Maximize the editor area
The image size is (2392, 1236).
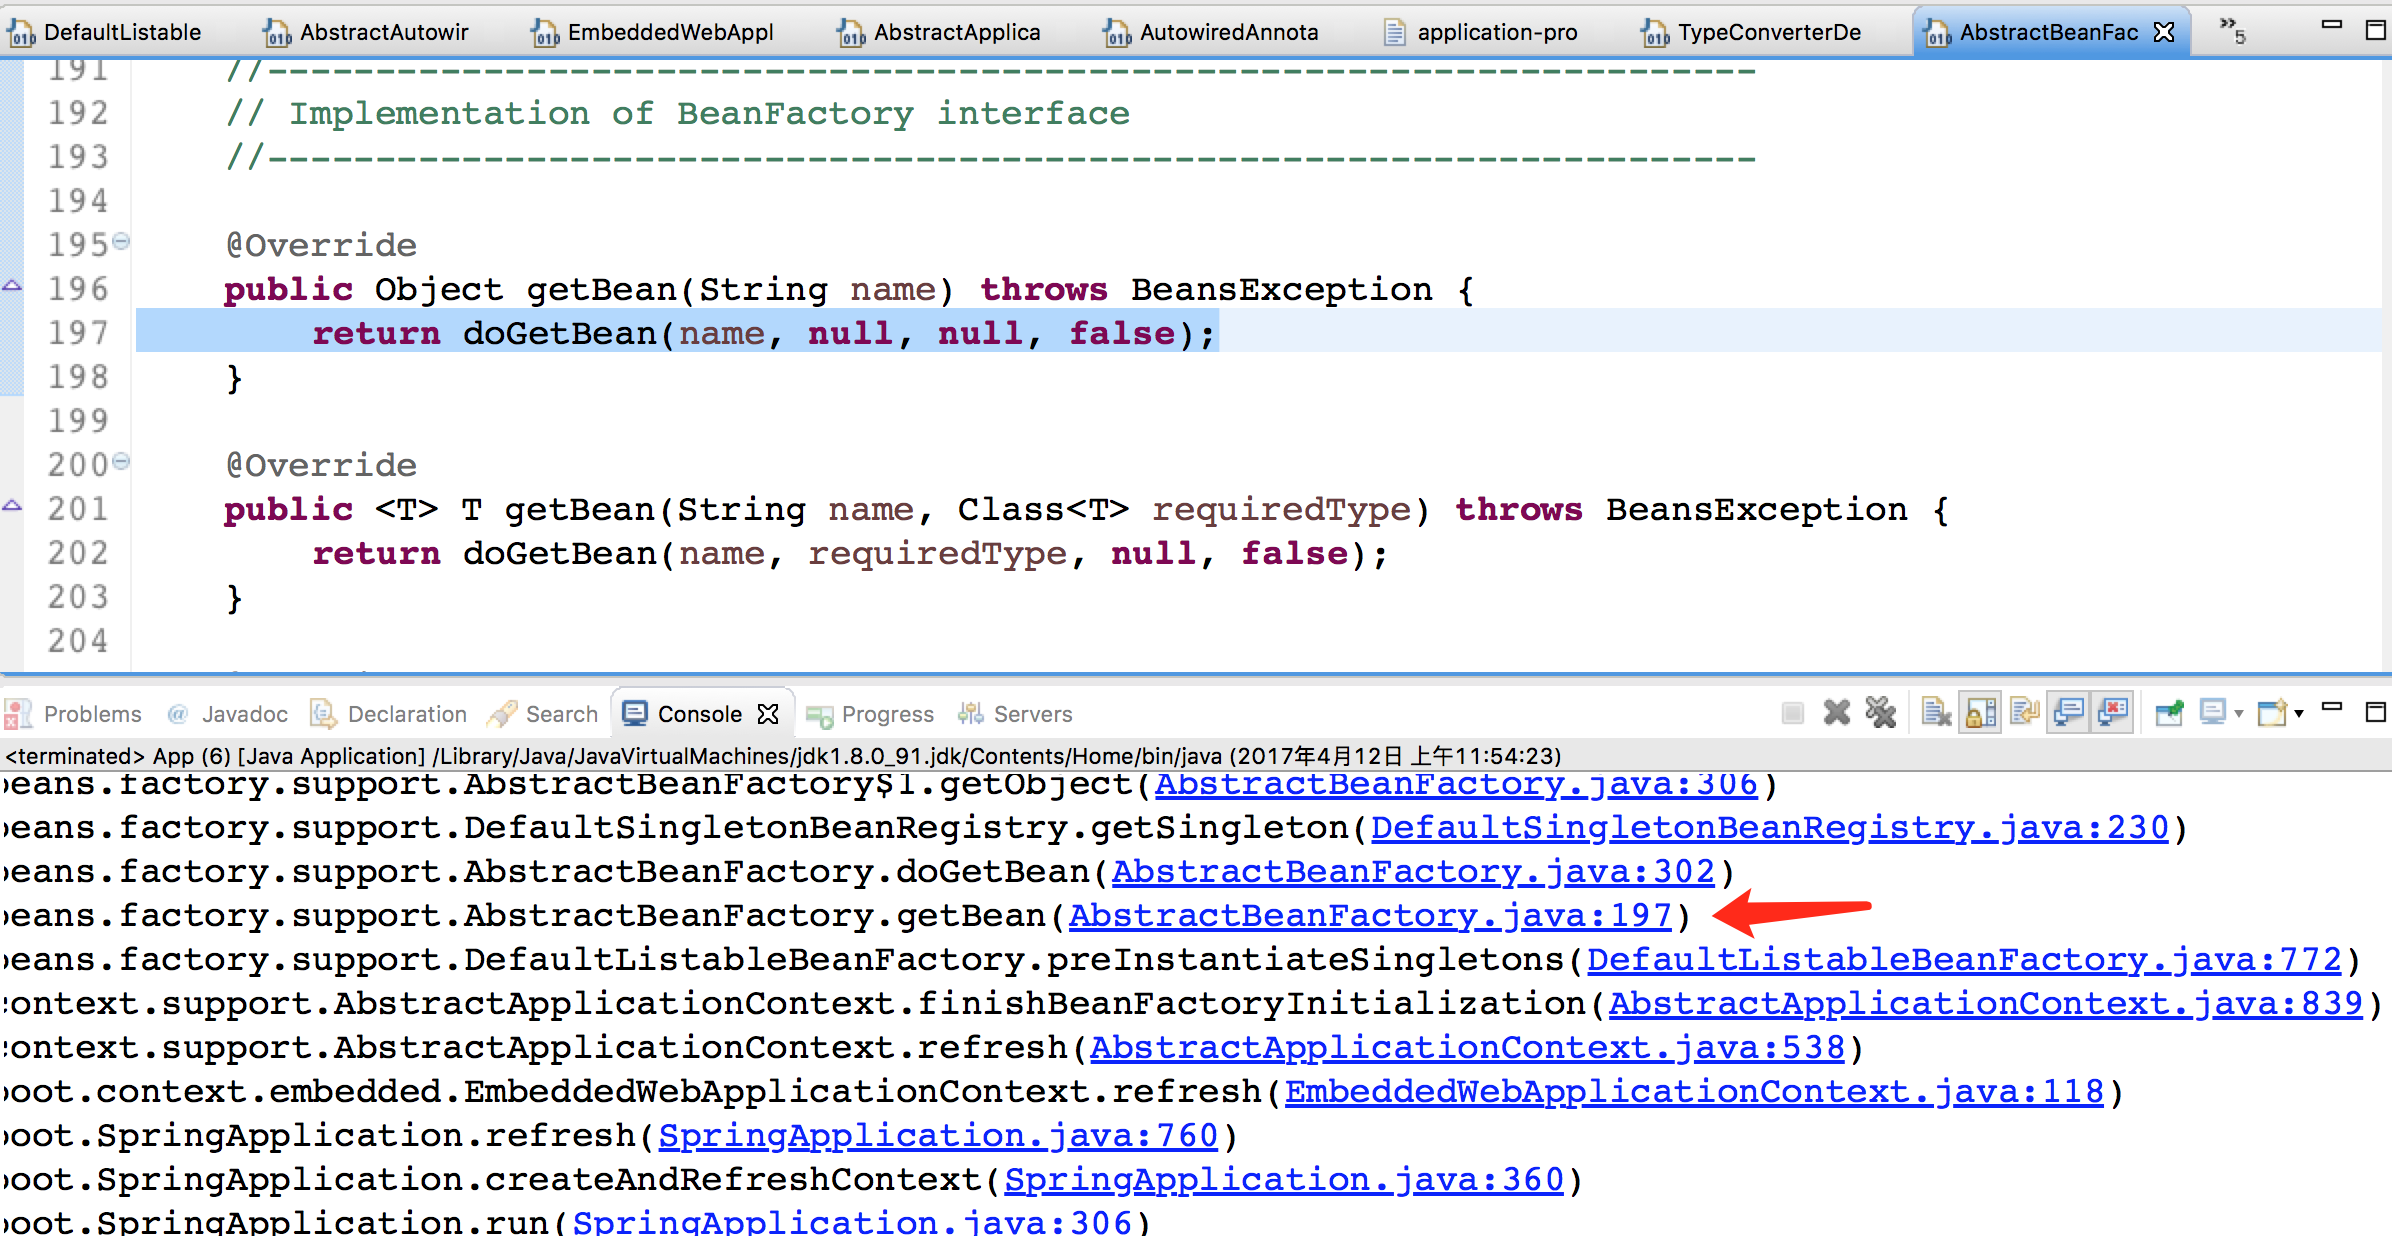[2376, 31]
